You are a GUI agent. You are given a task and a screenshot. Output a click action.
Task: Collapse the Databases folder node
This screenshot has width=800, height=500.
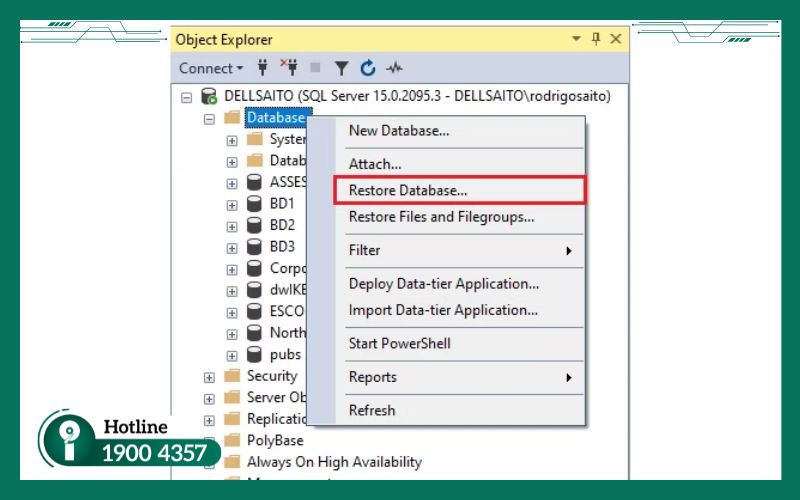[x=209, y=119]
